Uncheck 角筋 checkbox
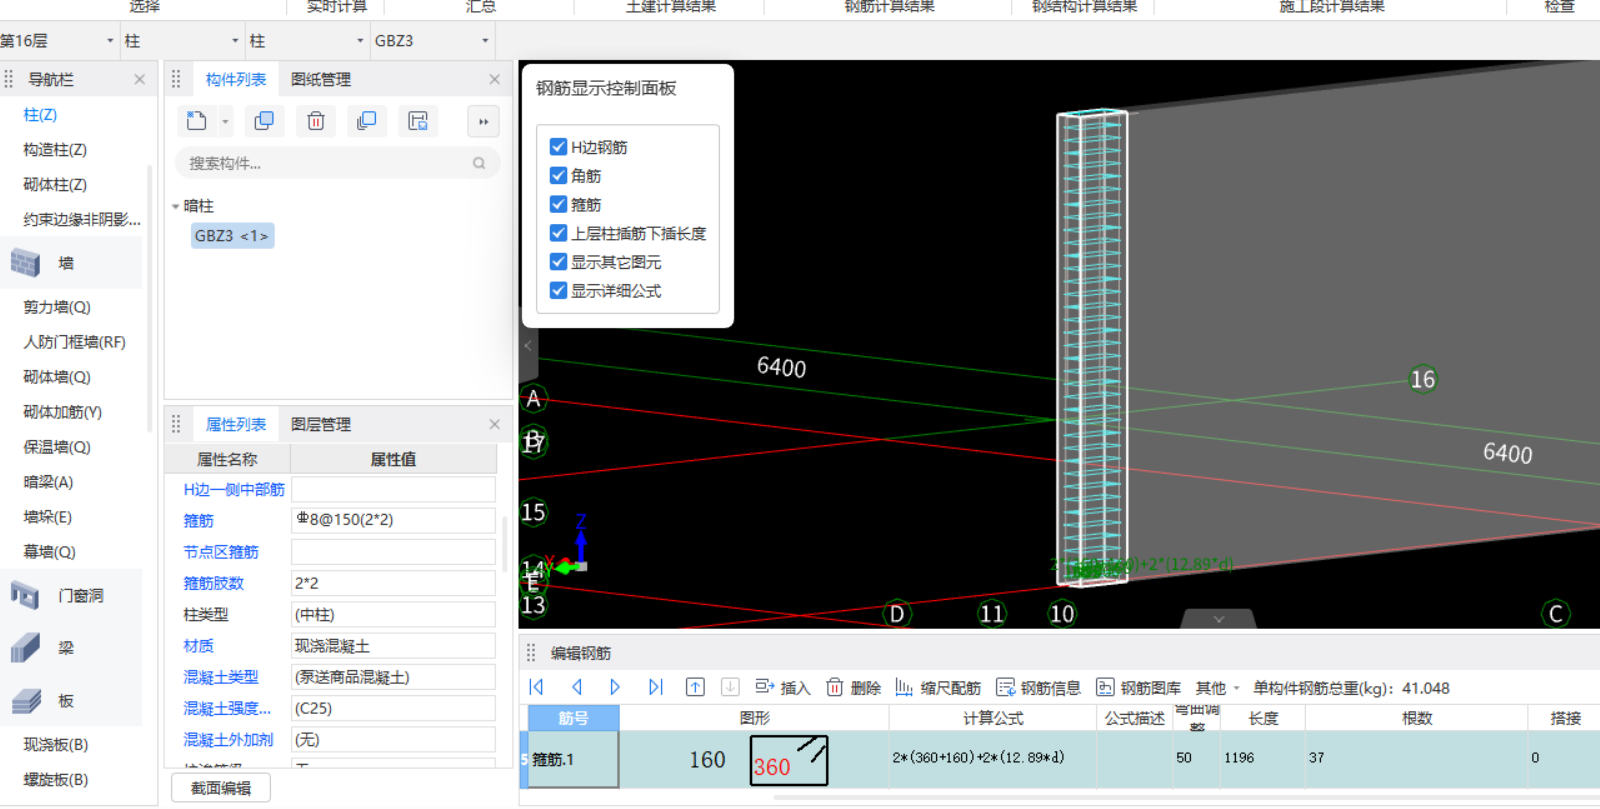Screen dimensions: 1600x809 pyautogui.click(x=559, y=176)
